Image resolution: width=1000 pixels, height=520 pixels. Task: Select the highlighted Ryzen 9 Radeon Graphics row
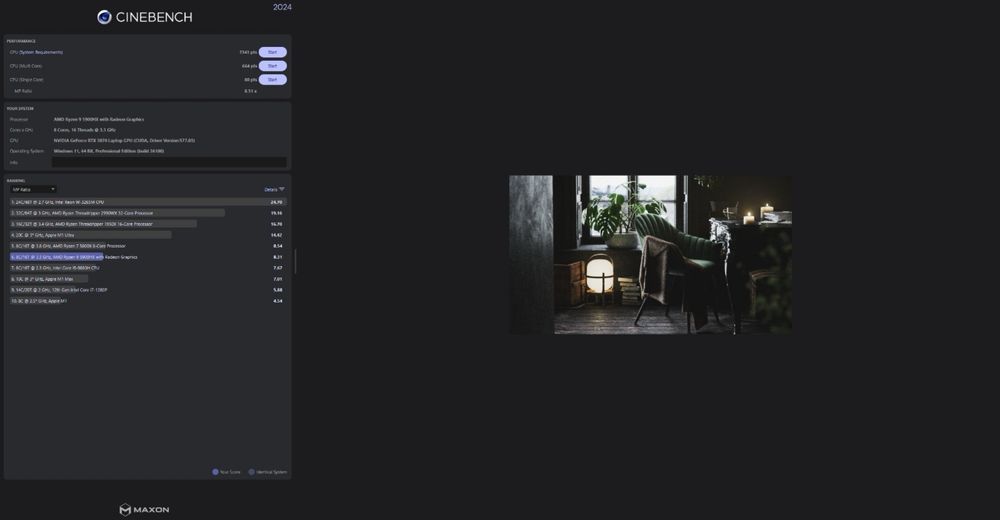pyautogui.click(x=147, y=257)
